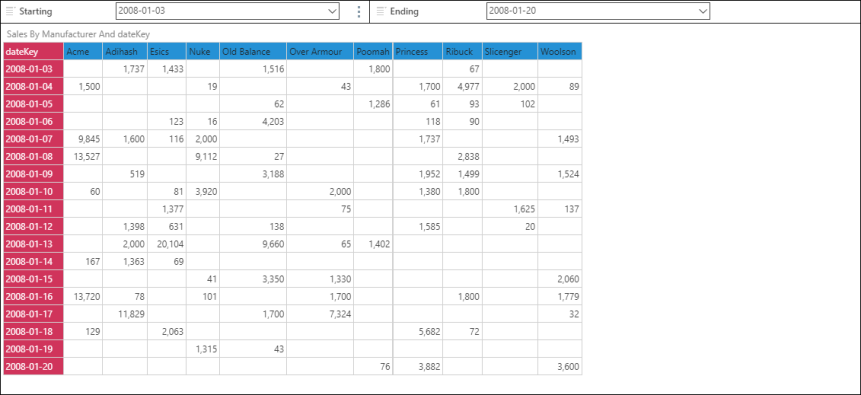This screenshot has width=861, height=395.
Task: Select the 9,112 Nuke cell
Action: coord(203,157)
